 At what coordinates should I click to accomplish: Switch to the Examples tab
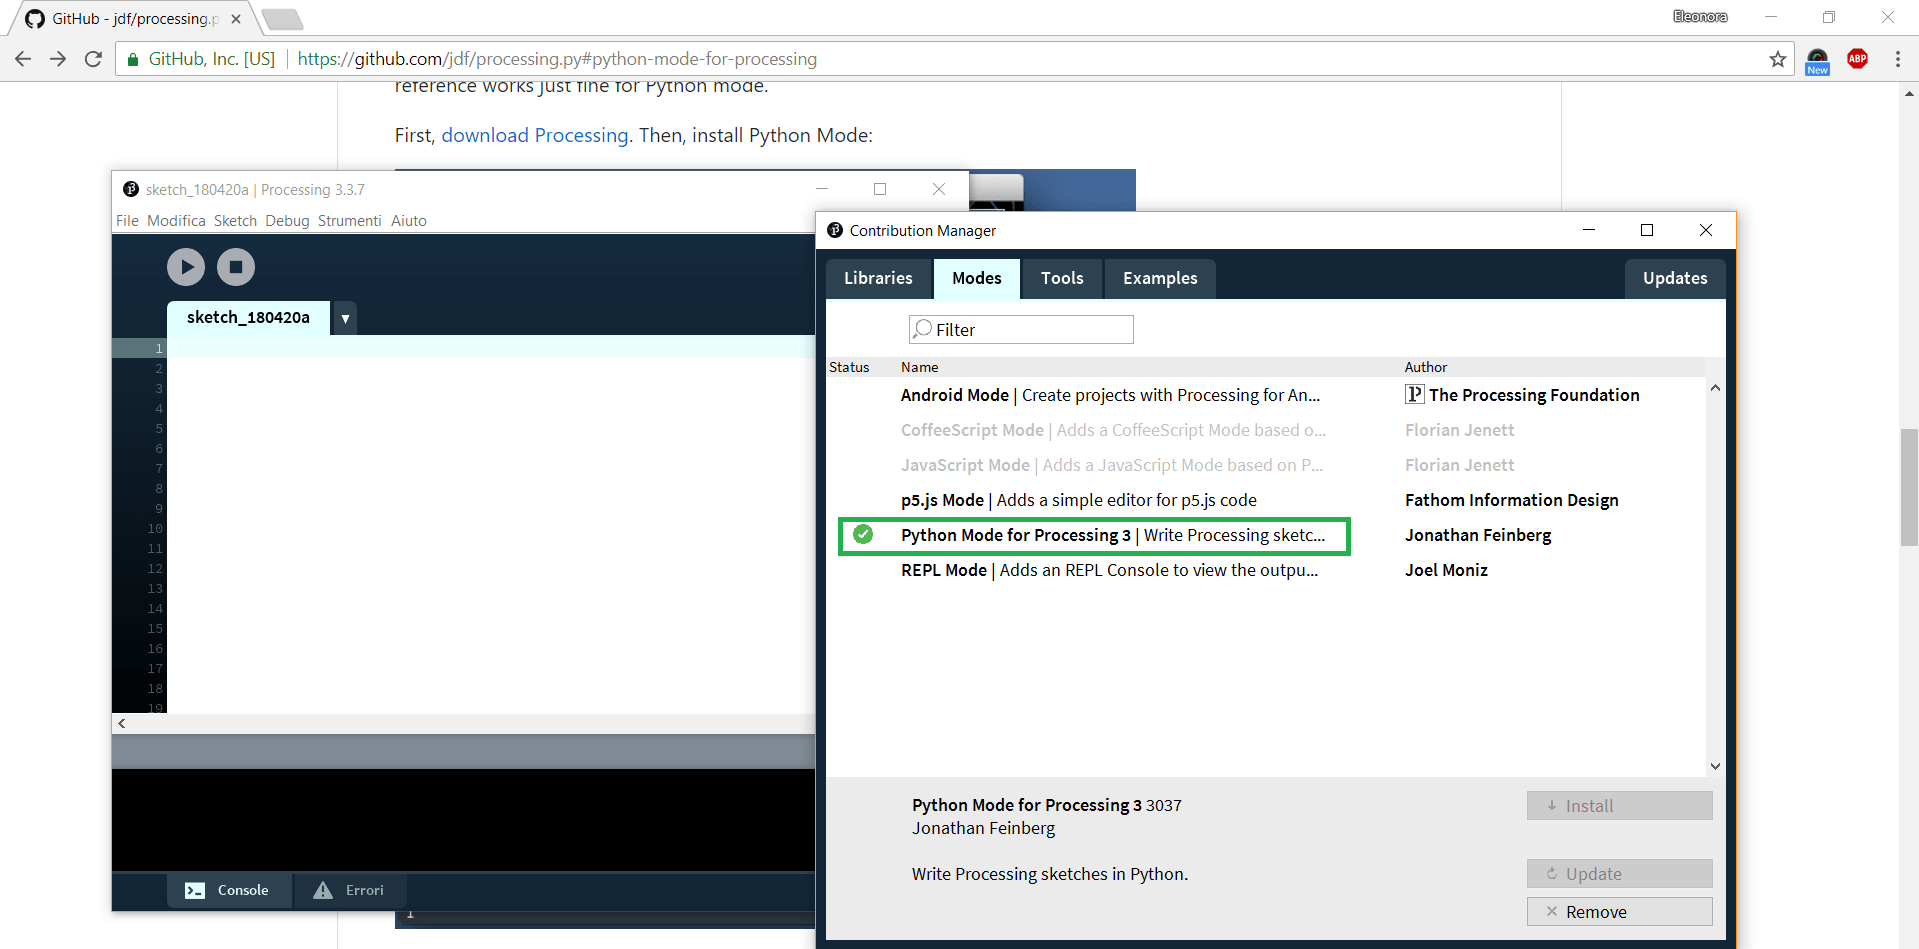point(1160,278)
